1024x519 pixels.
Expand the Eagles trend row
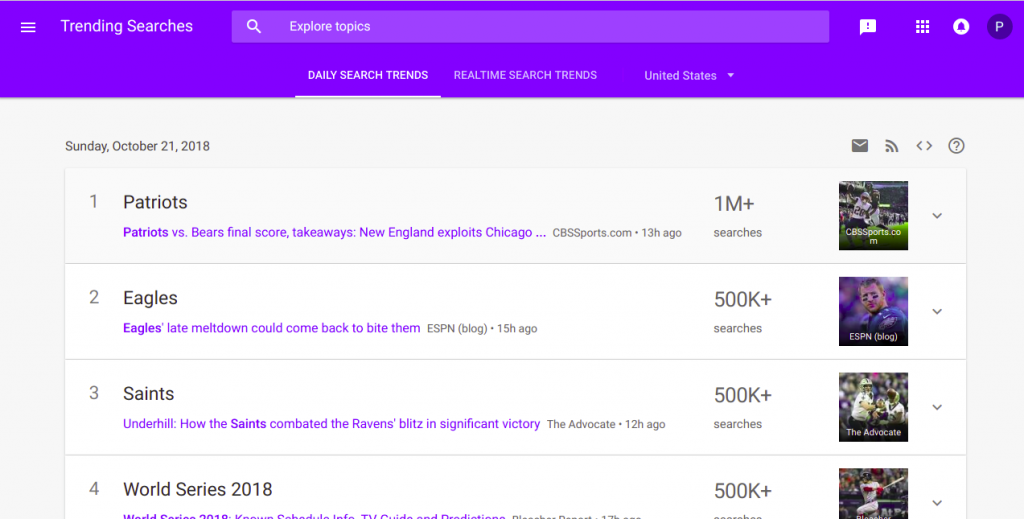tap(937, 311)
